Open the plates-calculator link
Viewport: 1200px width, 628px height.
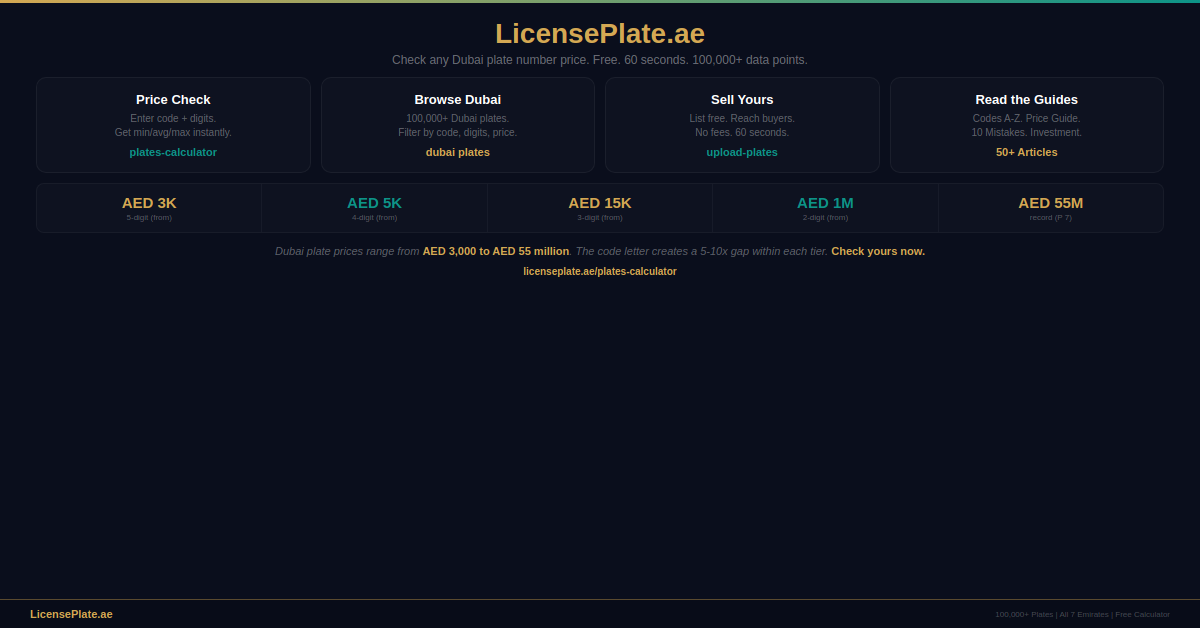[x=173, y=152]
